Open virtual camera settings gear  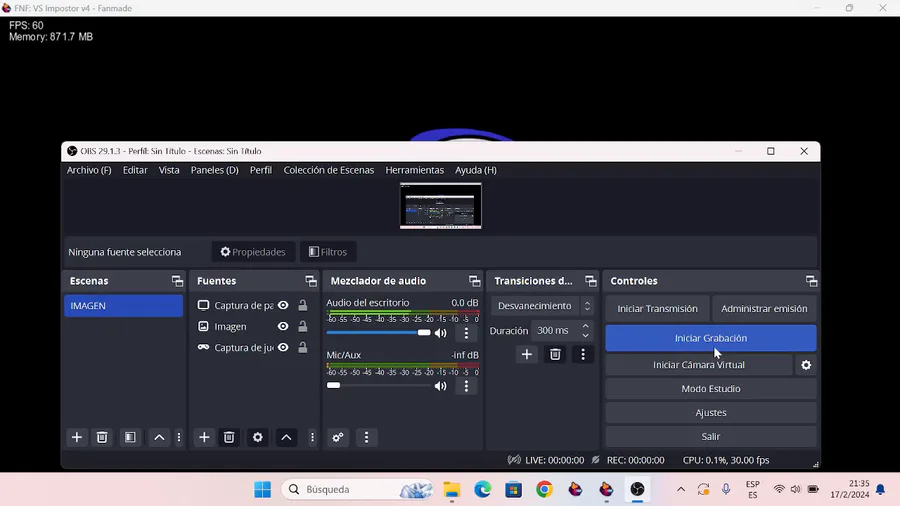coord(806,365)
